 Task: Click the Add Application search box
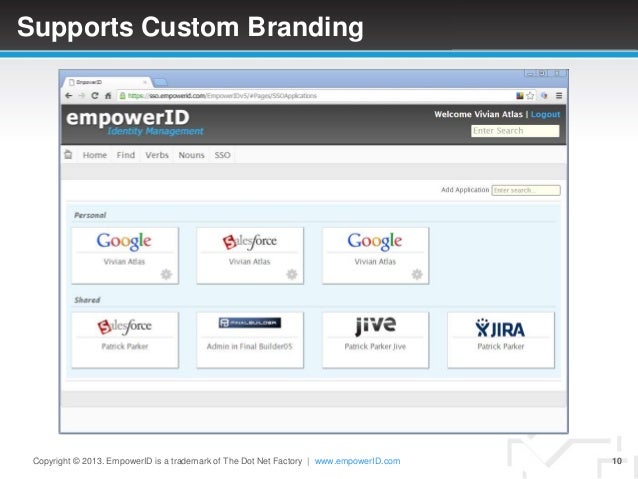[526, 190]
